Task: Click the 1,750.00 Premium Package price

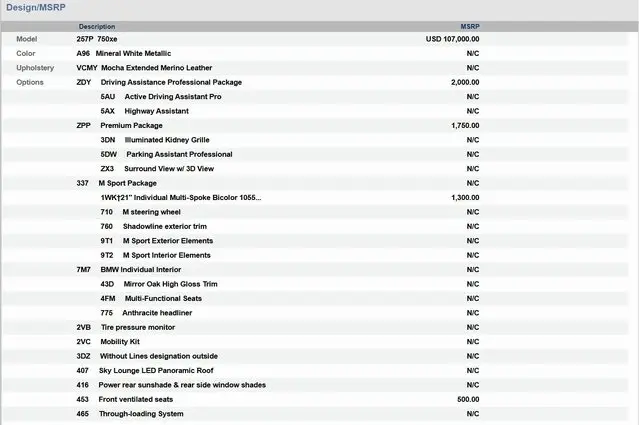Action: pyautogui.click(x=465, y=126)
